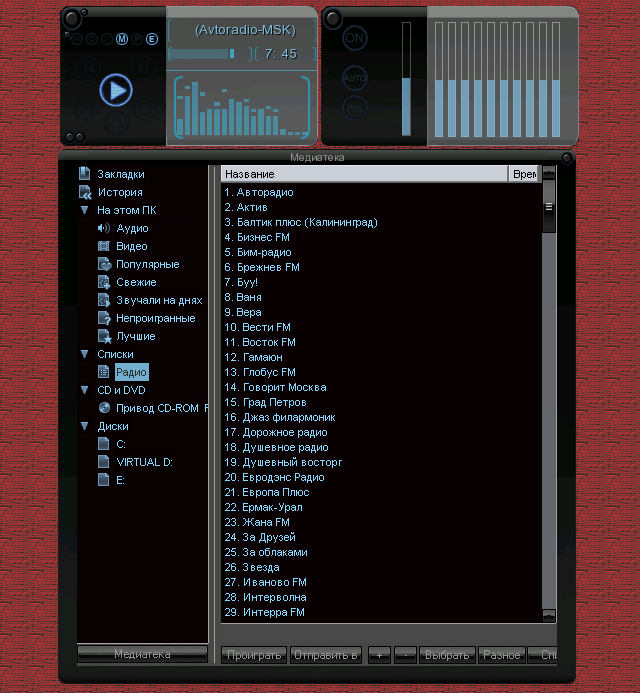This screenshot has height=693, width=640.
Task: Toggle the round M button
Action: tap(122, 39)
